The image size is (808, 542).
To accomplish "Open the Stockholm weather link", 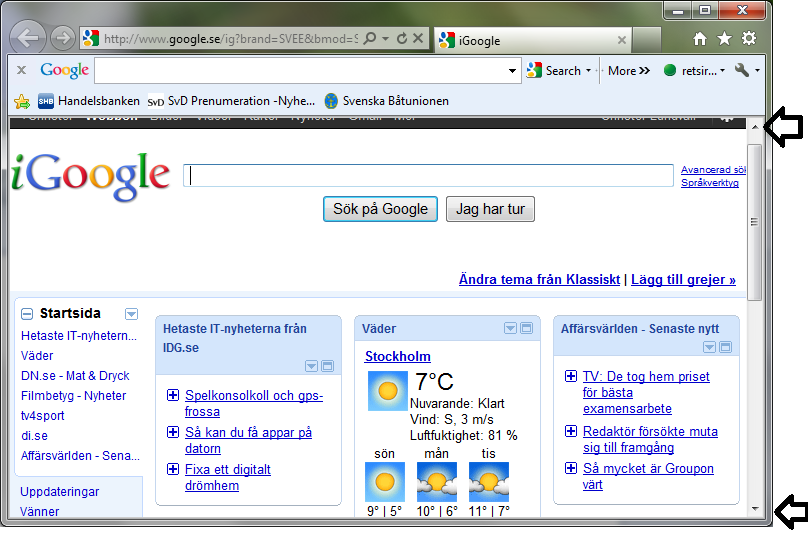I will [x=398, y=356].
